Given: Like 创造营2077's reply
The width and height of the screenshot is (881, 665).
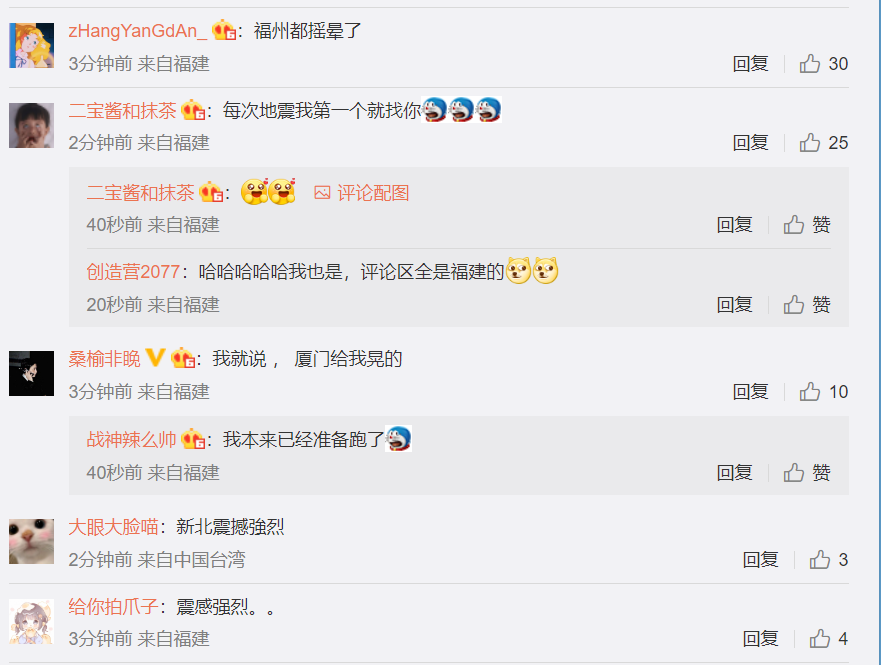Looking at the screenshot, I should tap(807, 304).
